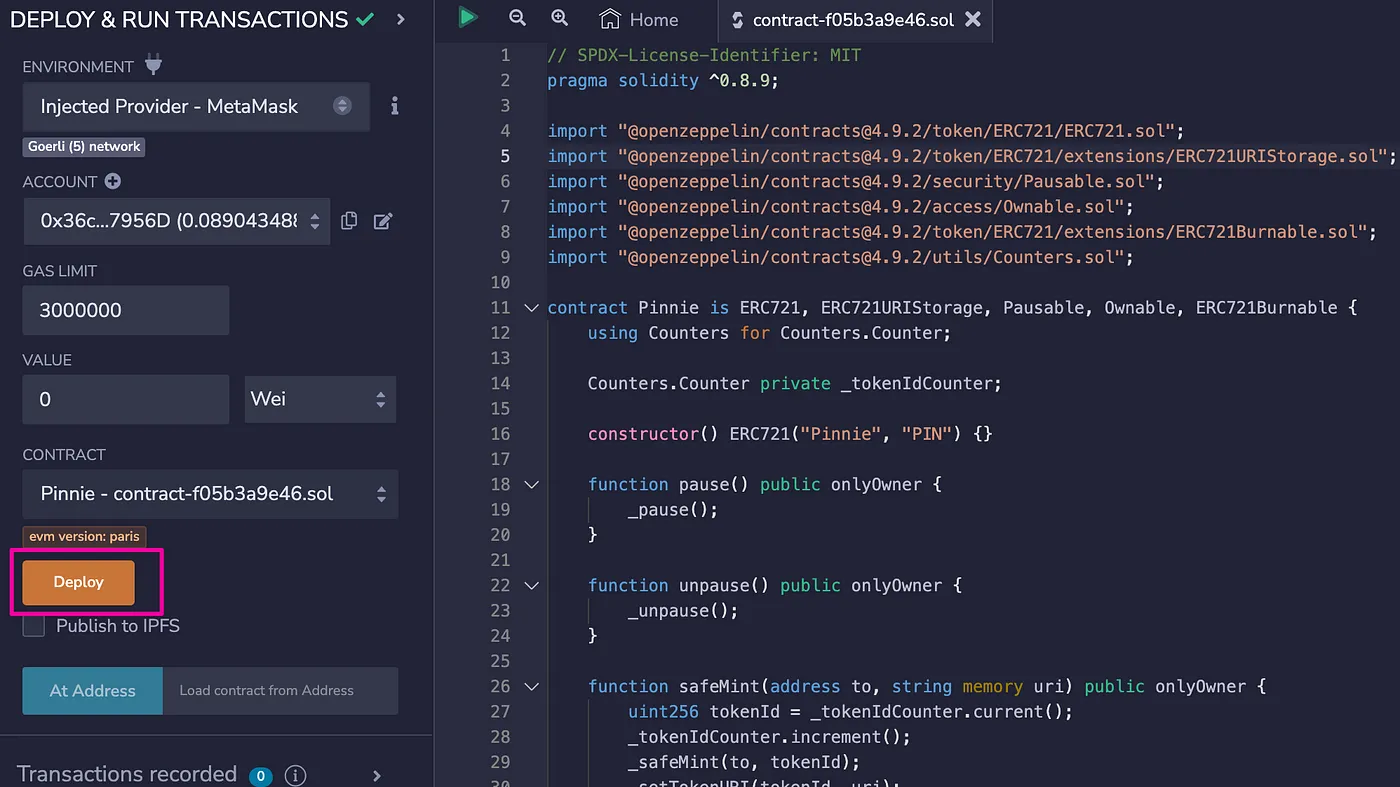
Task: Copy the account address
Action: tap(349, 221)
